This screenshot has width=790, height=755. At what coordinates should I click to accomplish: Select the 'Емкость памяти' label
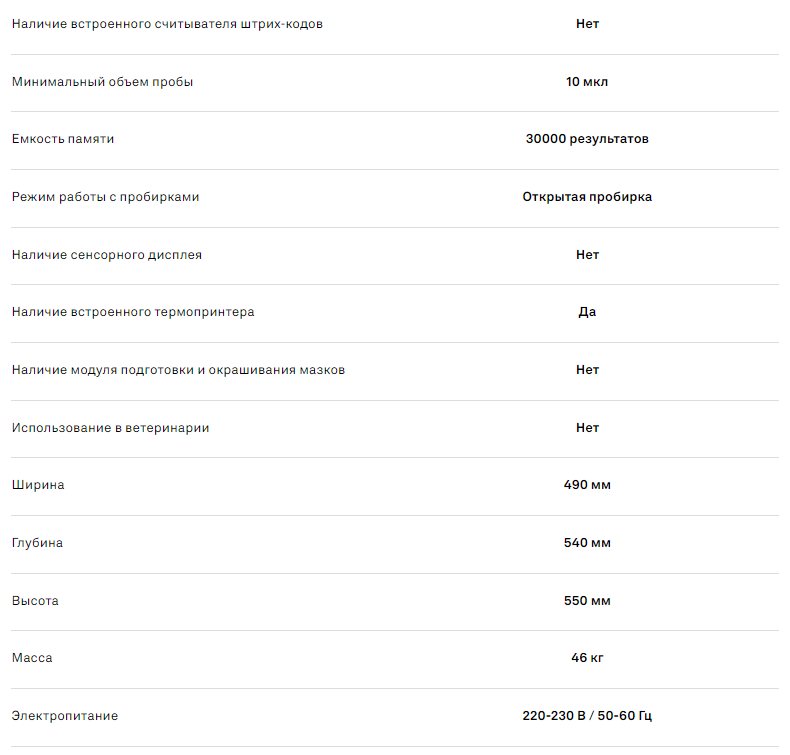click(x=63, y=139)
